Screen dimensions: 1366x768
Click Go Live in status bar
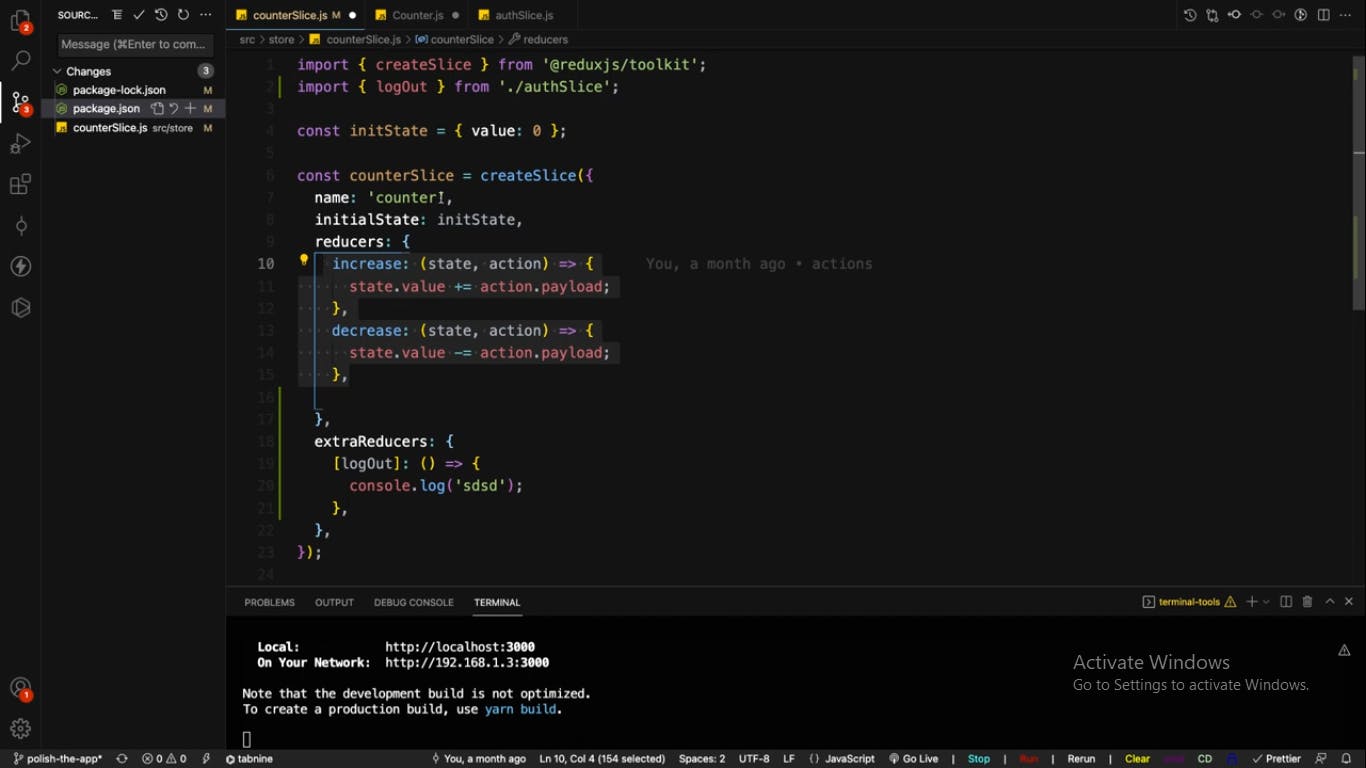click(x=913, y=759)
